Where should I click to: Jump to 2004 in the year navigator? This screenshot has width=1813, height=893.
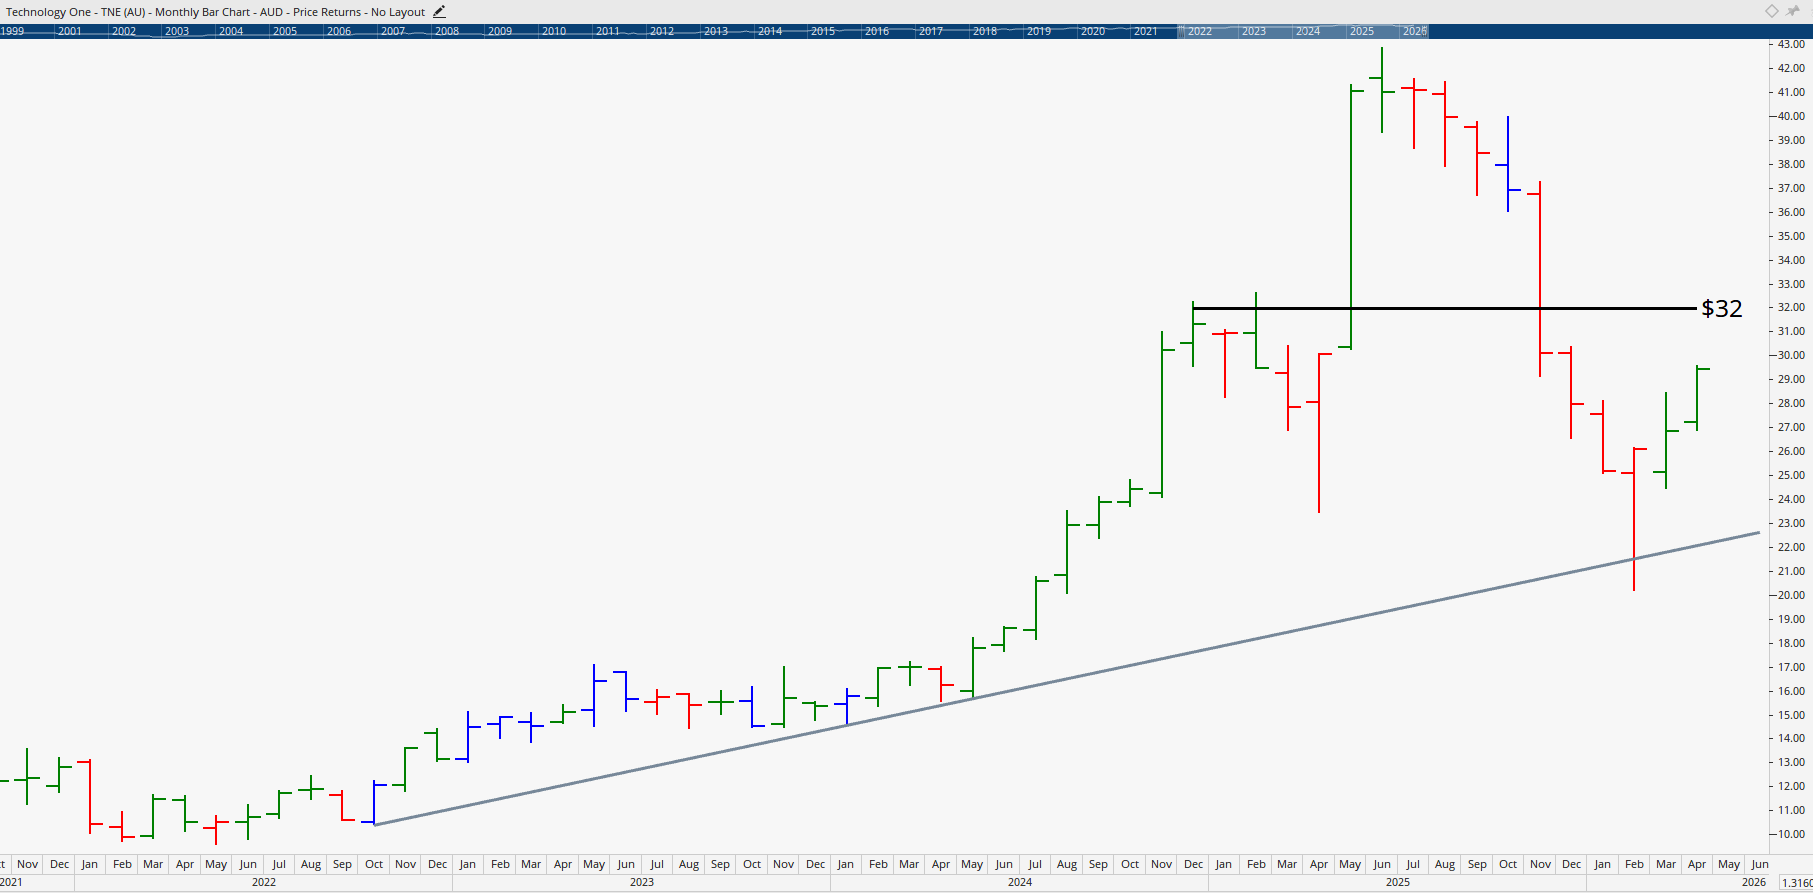(x=231, y=31)
